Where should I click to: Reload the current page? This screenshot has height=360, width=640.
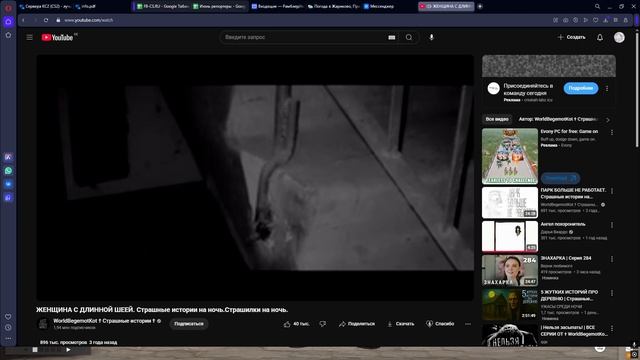click(x=46, y=20)
